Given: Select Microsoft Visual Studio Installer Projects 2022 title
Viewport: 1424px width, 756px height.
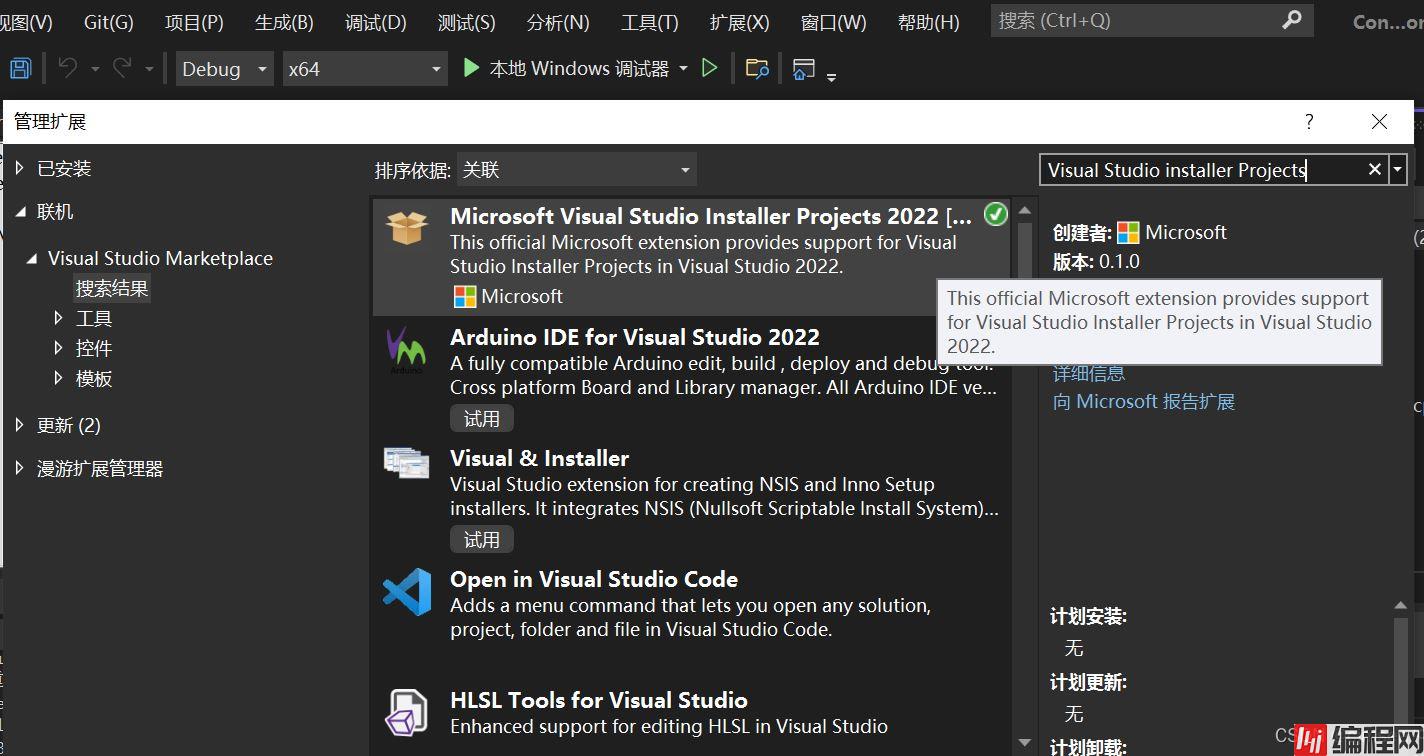Looking at the screenshot, I should pos(710,216).
